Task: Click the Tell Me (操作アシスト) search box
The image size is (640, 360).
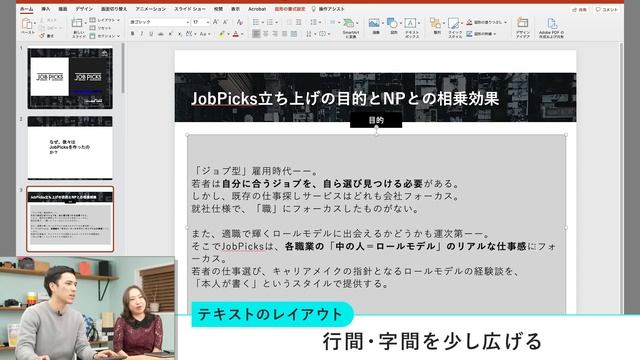Action: click(x=328, y=9)
